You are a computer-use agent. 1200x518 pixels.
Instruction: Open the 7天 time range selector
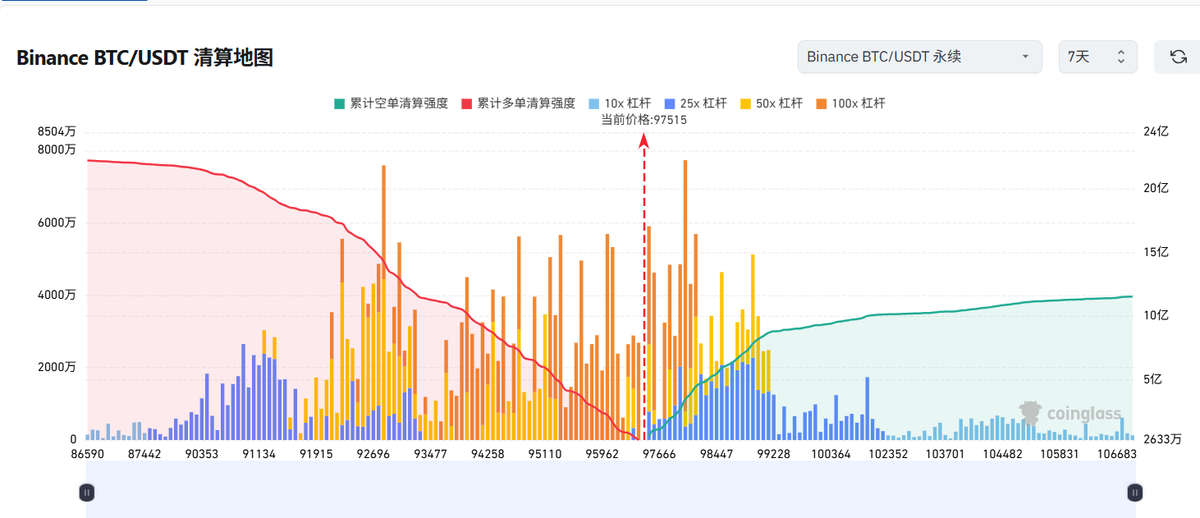pyautogui.click(x=1098, y=57)
